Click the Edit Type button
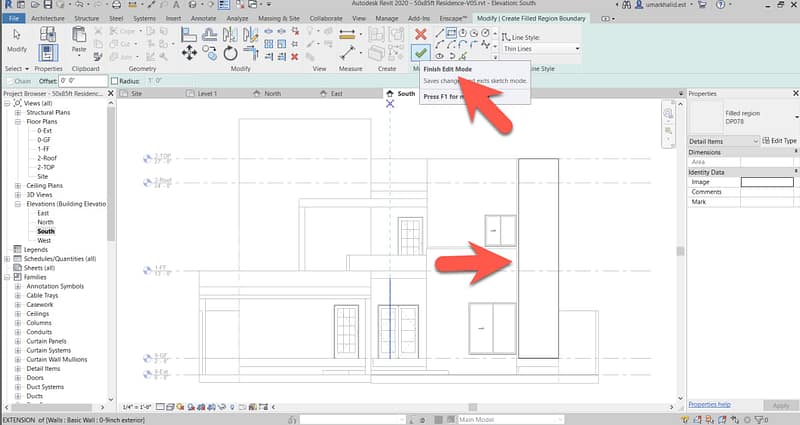The image size is (800, 425). click(780, 141)
